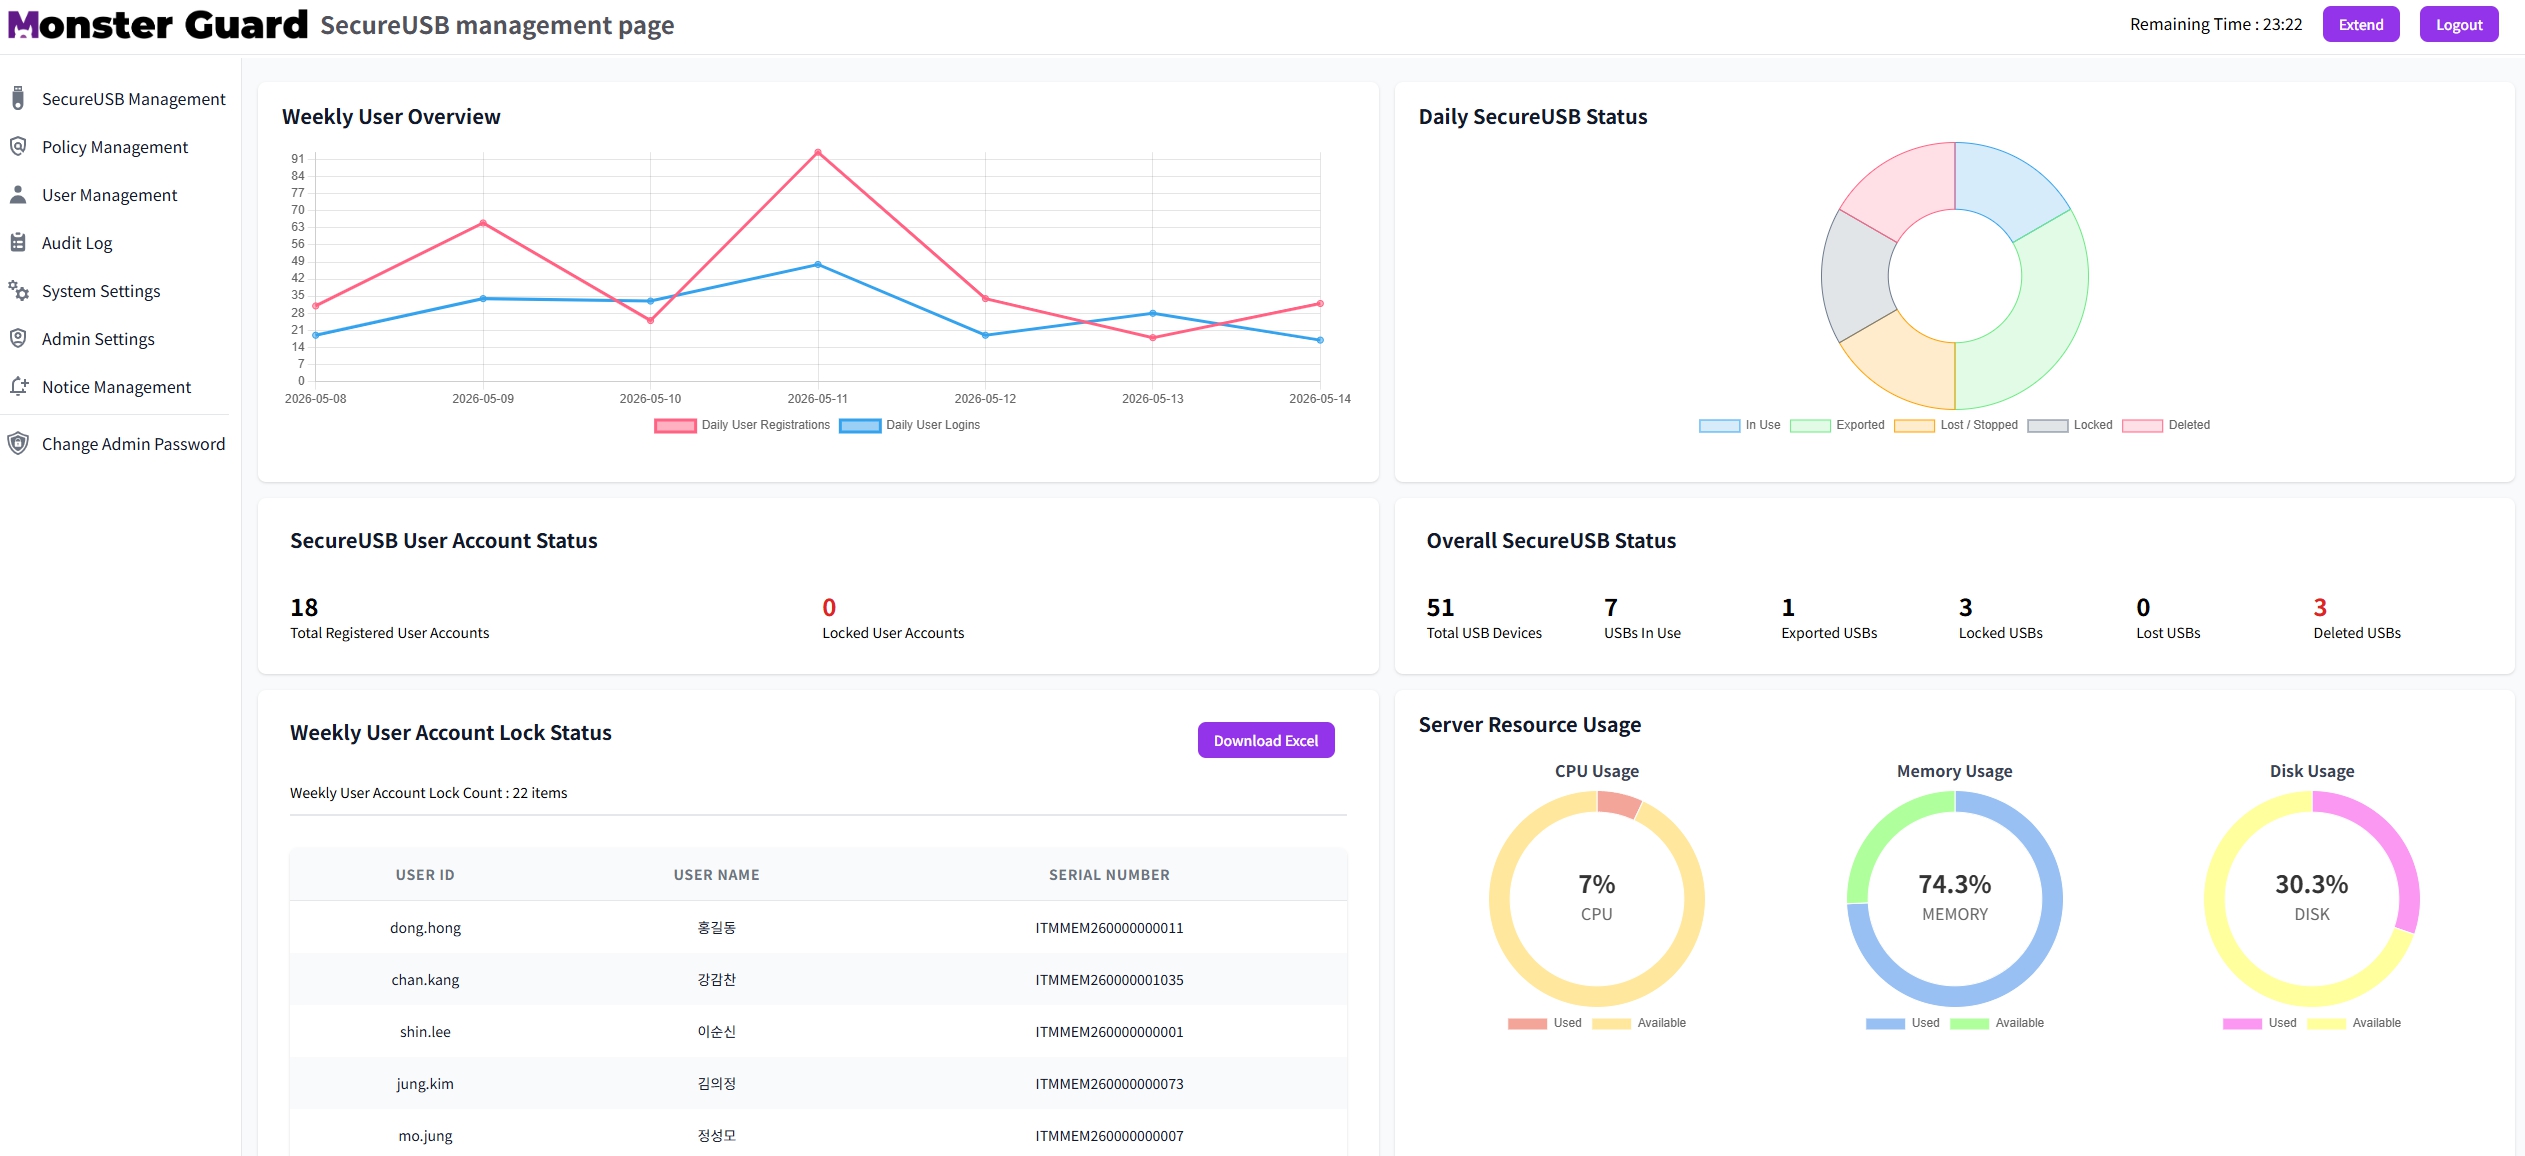Toggle Daily User Logins legend series

(910, 425)
